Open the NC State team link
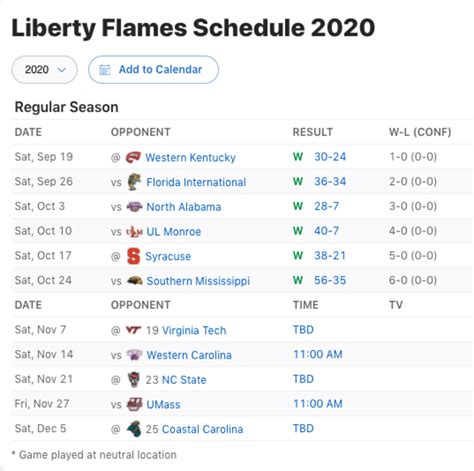The height and width of the screenshot is (471, 474). [x=184, y=379]
